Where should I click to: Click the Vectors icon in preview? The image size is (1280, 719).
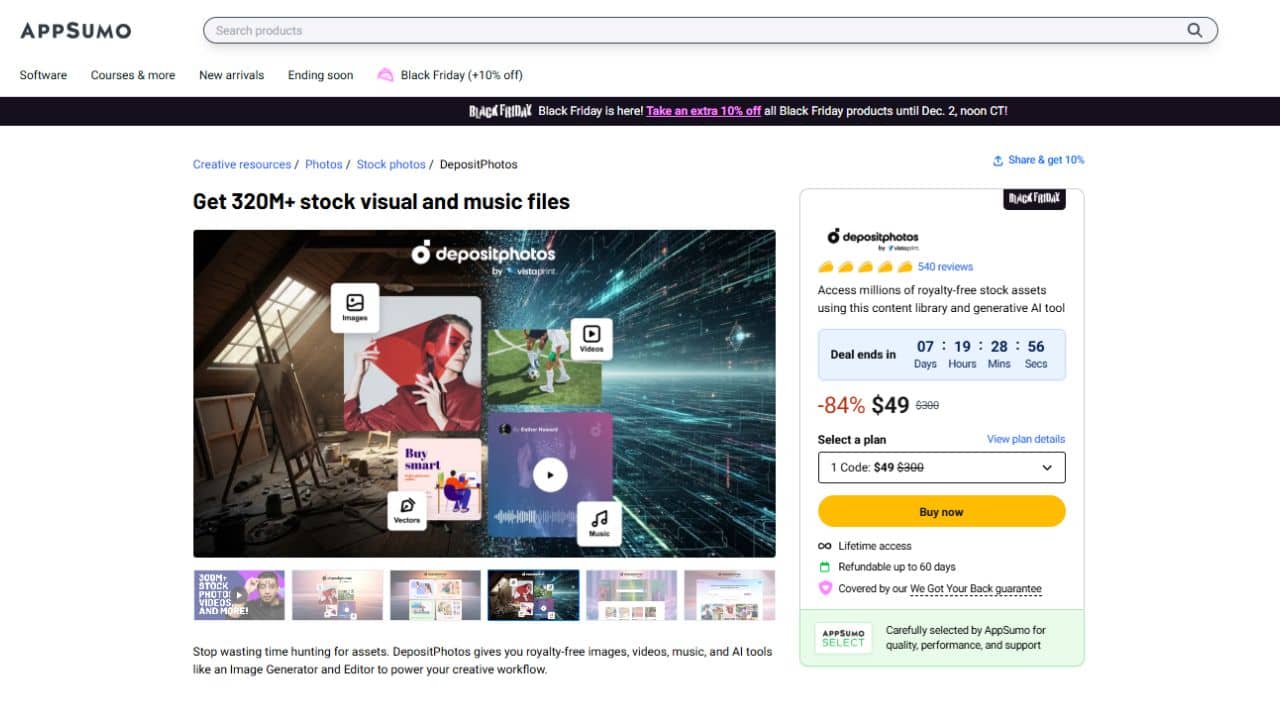point(407,506)
